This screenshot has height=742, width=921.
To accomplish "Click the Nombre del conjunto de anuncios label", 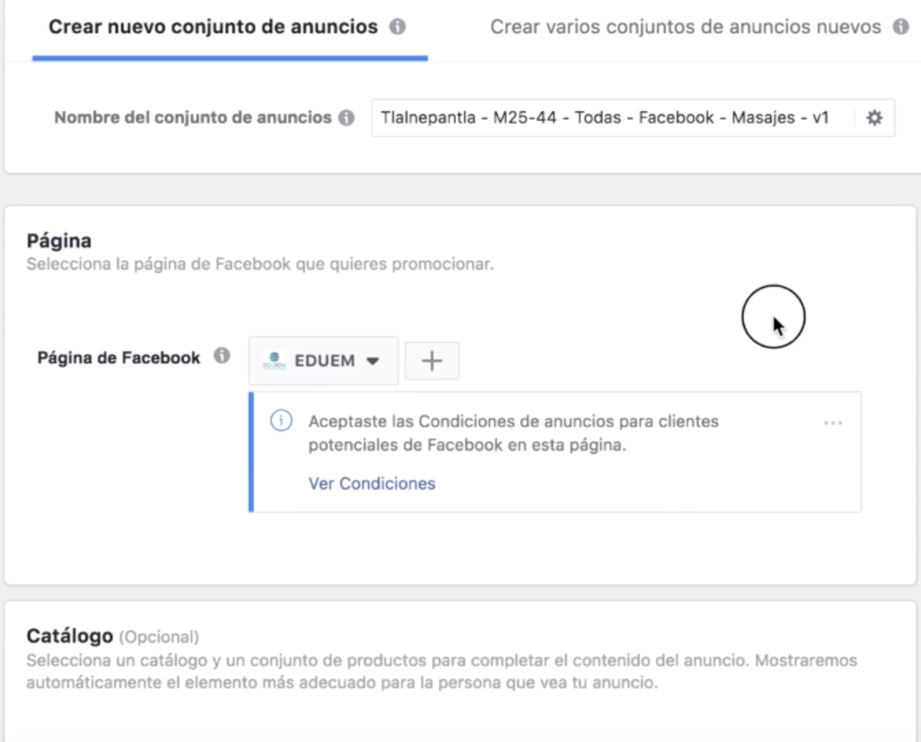I will 192,118.
